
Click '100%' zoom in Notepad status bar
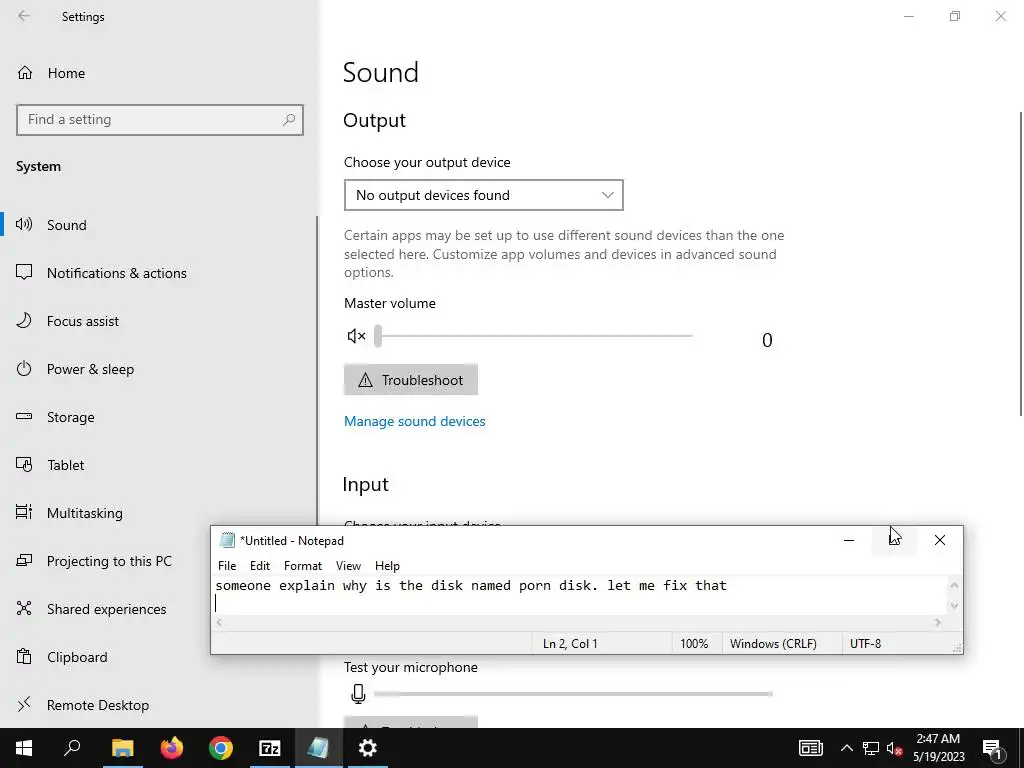694,643
